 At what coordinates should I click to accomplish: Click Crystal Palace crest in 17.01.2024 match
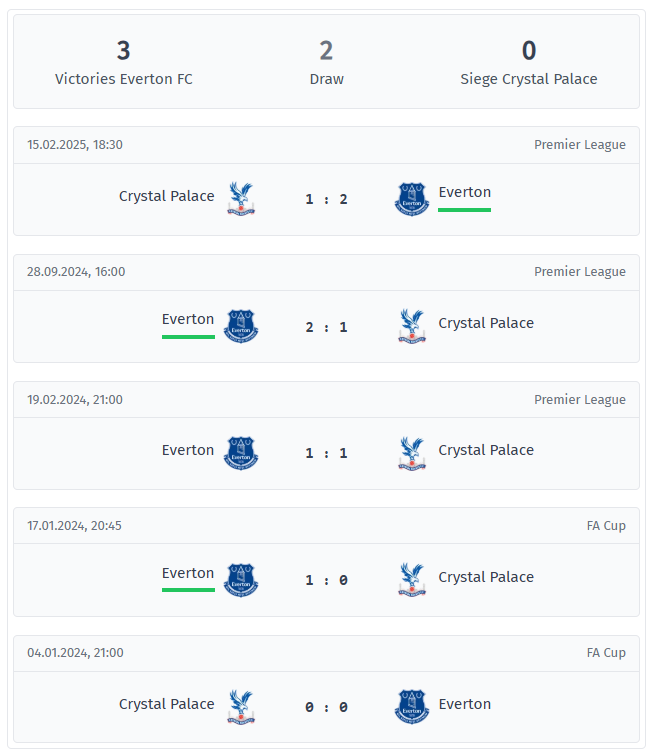click(412, 580)
